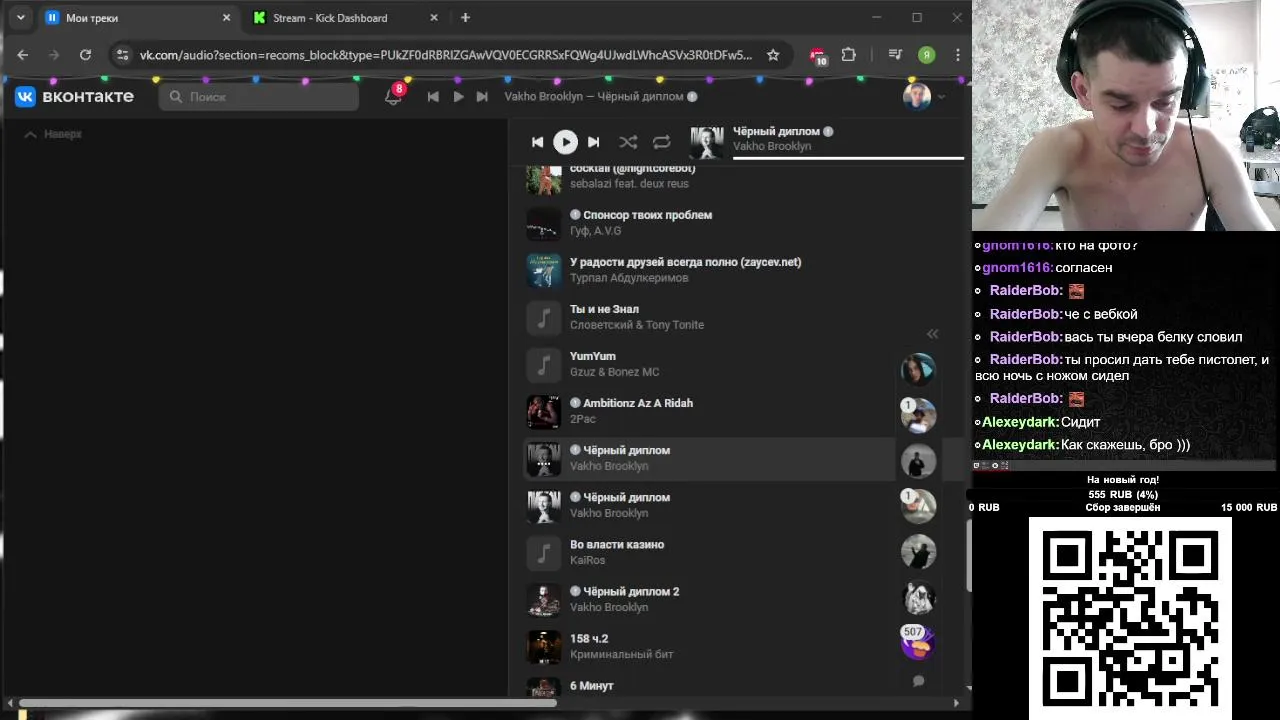Switch to the Stream - Kick Dashboard tab

coord(346,18)
